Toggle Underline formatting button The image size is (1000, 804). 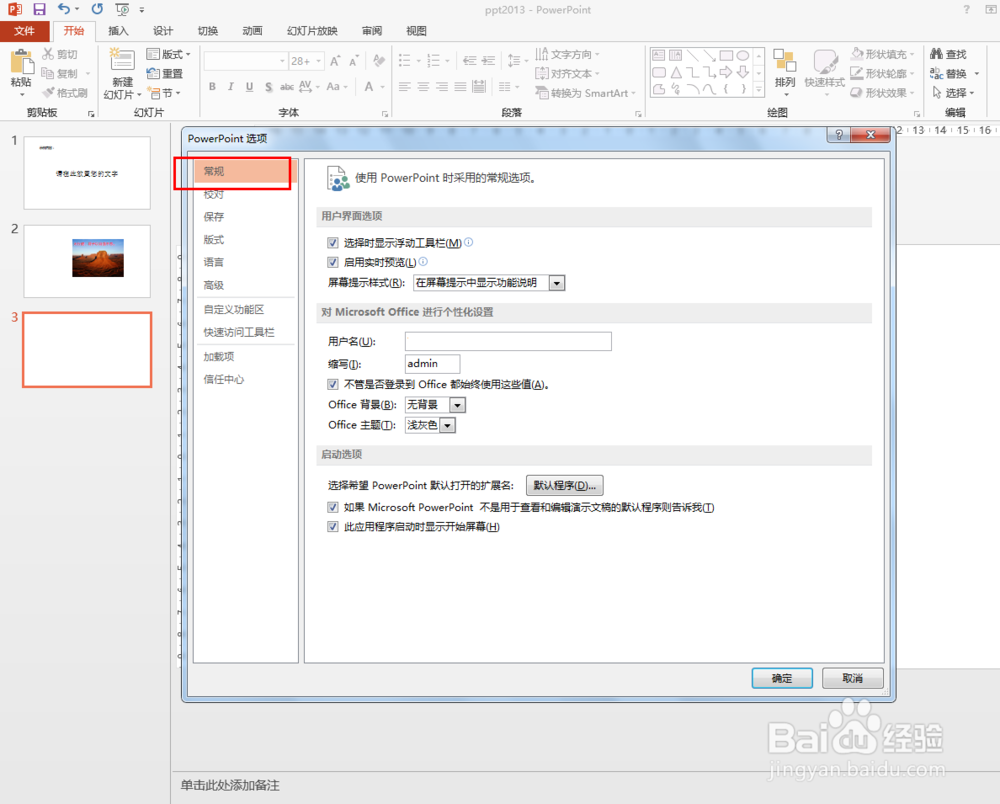[x=249, y=87]
